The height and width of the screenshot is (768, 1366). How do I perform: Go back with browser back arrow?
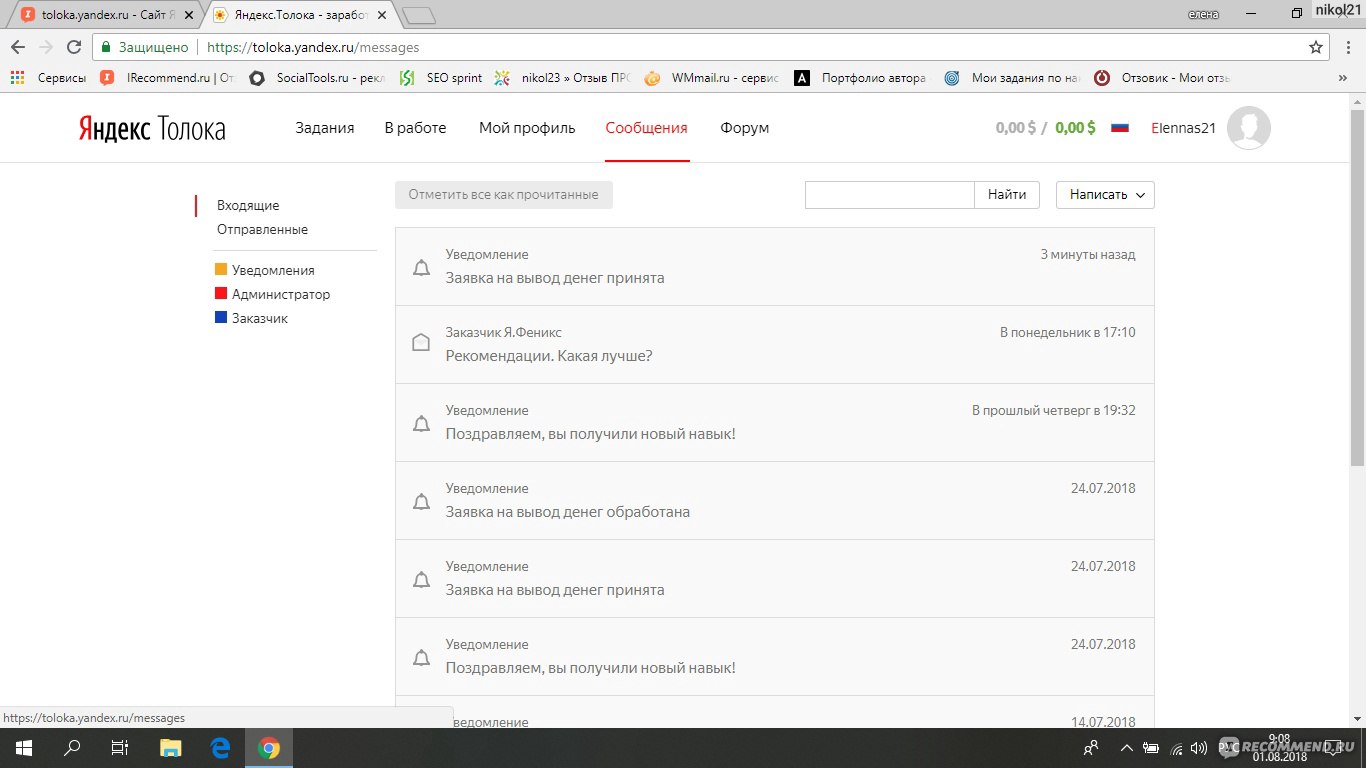pos(18,47)
